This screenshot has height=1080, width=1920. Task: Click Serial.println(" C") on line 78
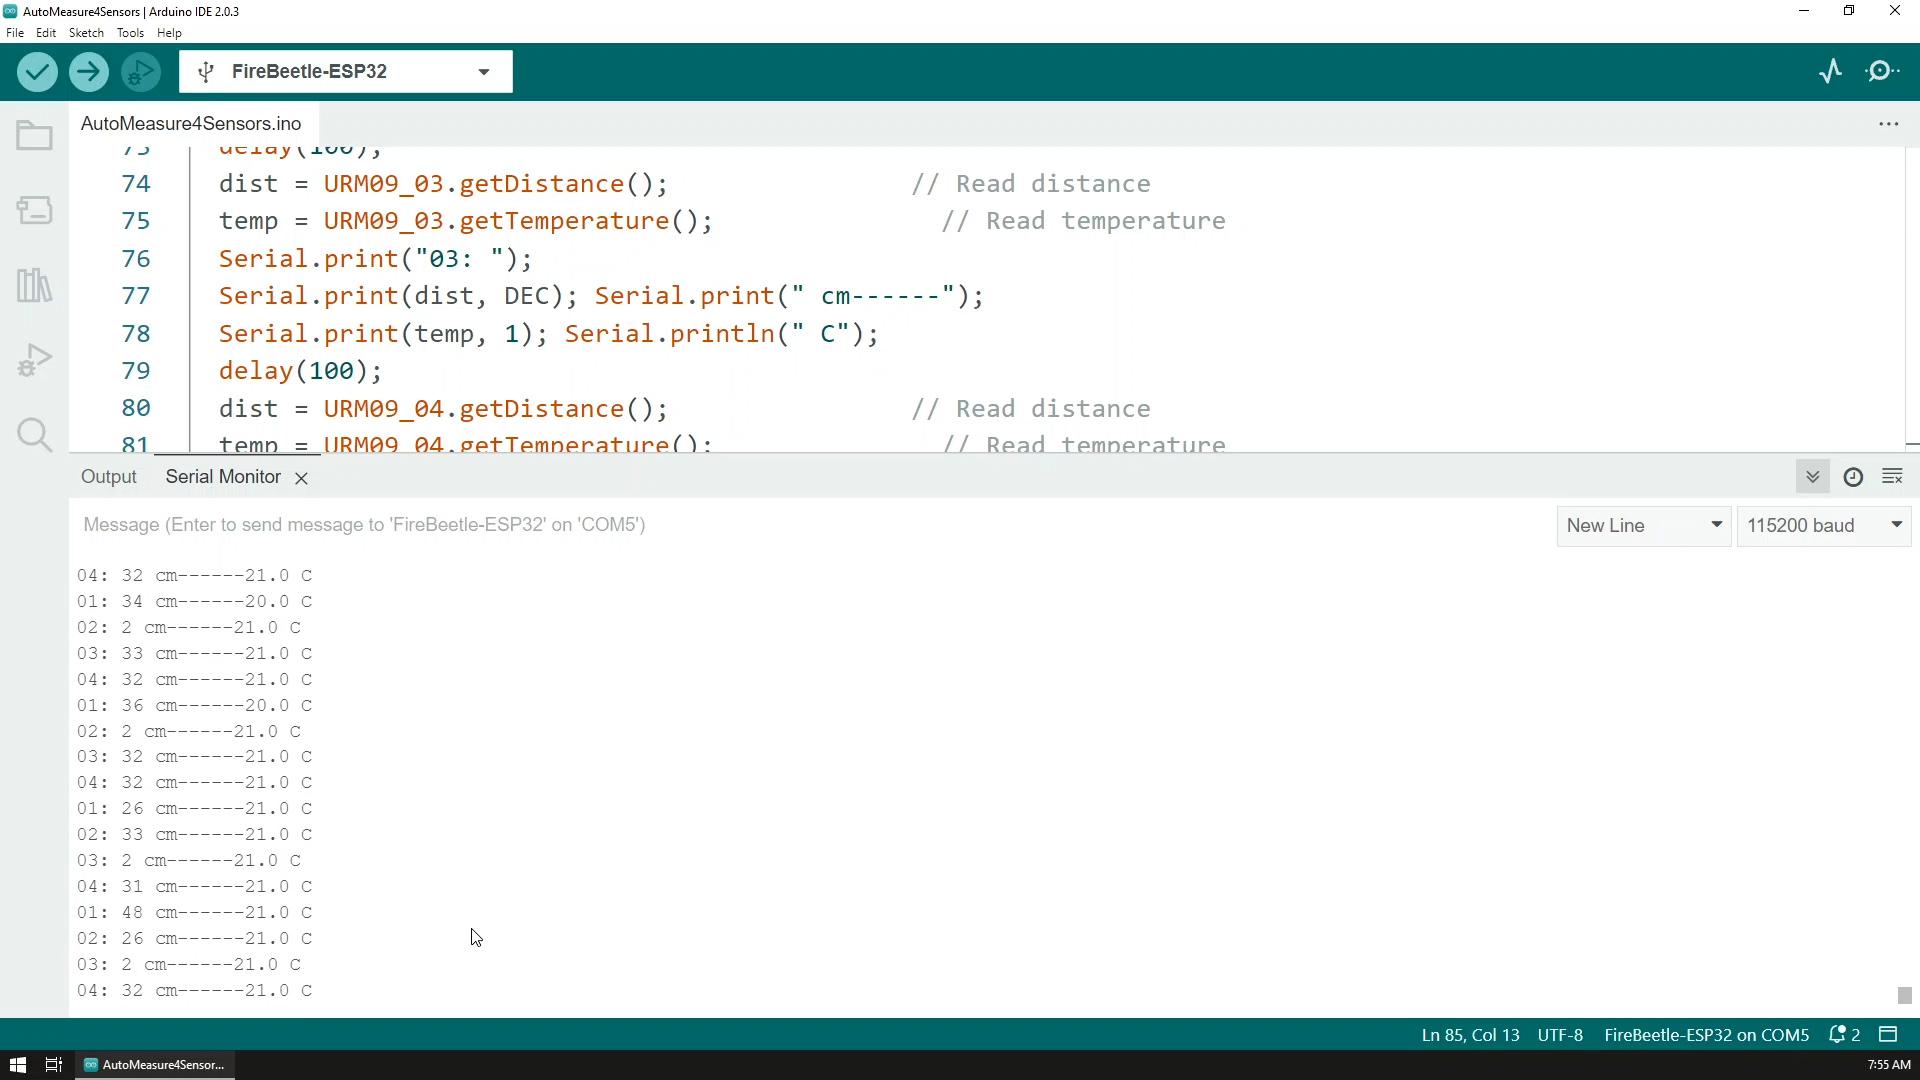point(722,334)
